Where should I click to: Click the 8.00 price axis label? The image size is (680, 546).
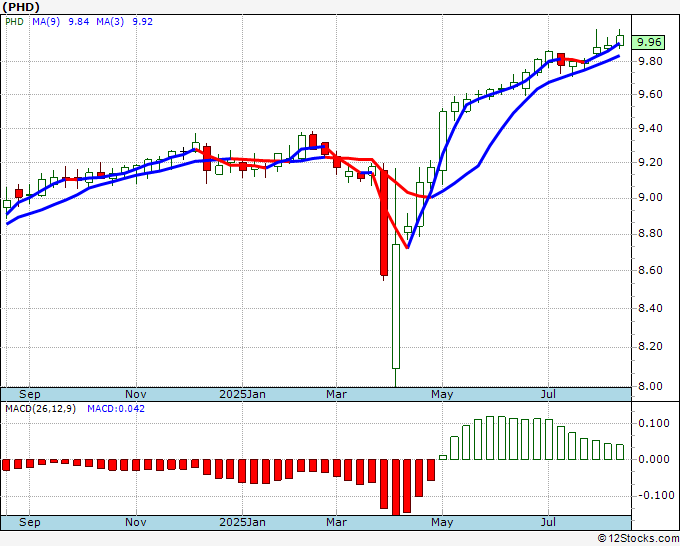click(650, 386)
